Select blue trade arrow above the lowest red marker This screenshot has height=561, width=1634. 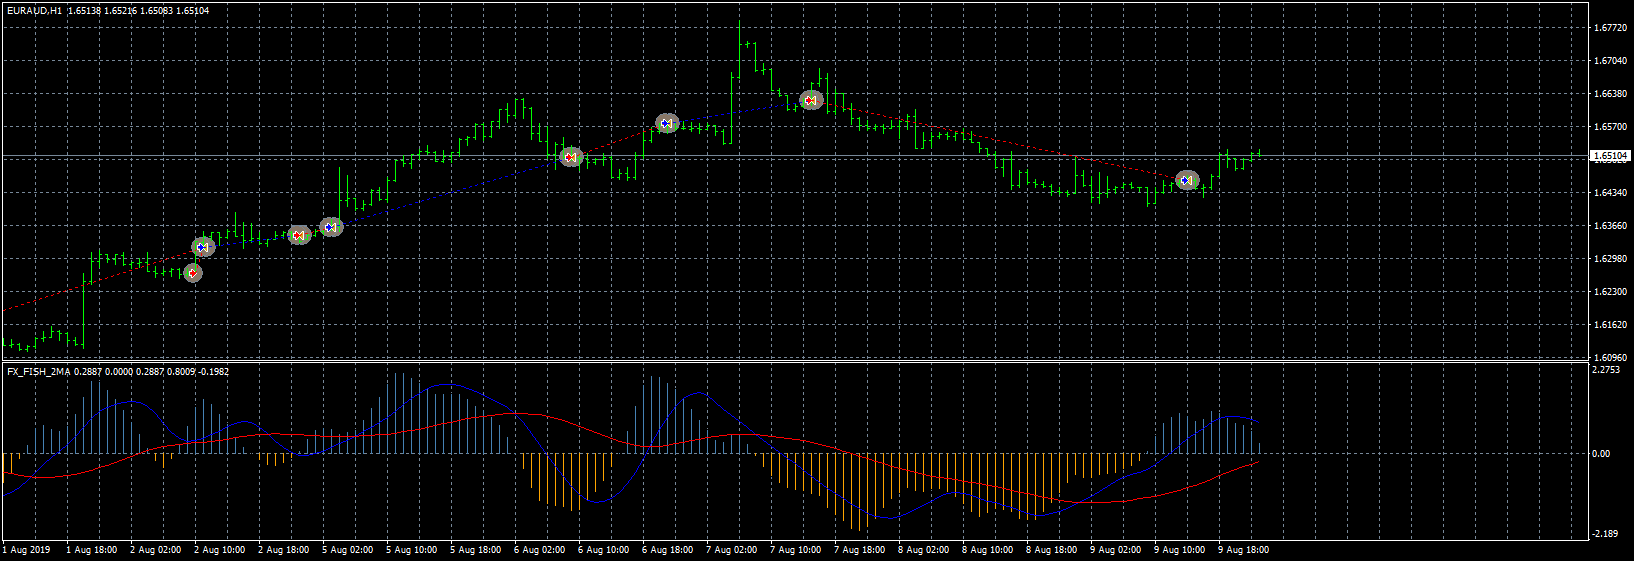click(x=203, y=247)
